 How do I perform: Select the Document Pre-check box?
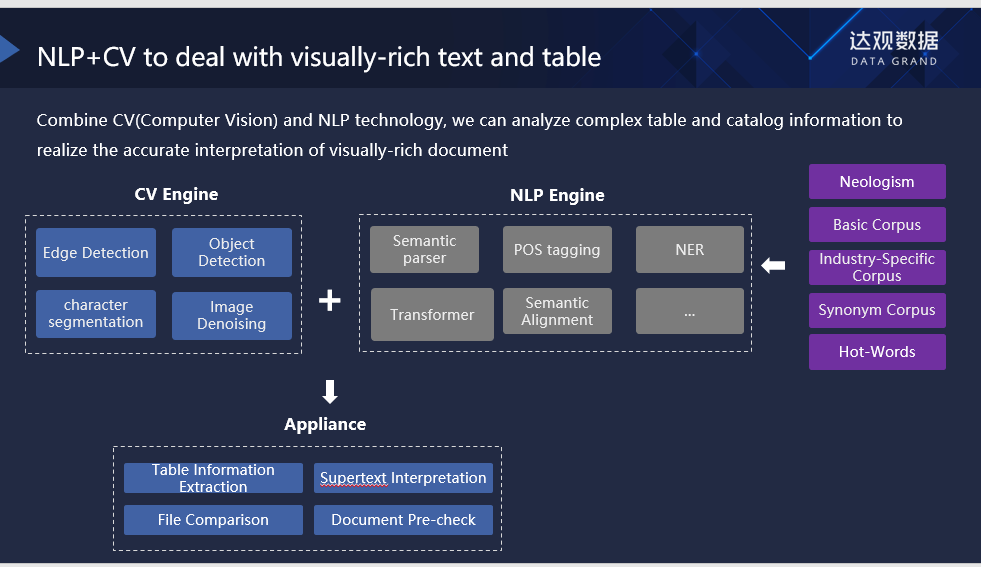click(404, 520)
